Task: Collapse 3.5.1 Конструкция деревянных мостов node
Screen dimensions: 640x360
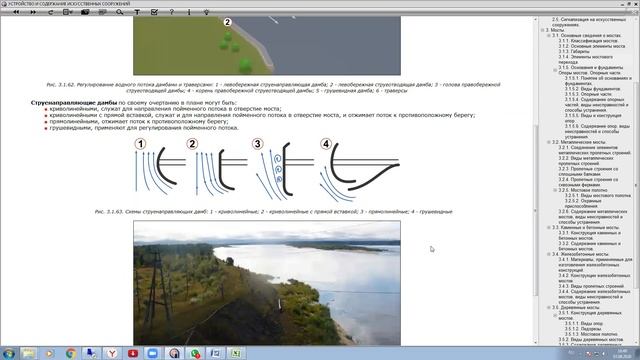Action: [x=555, y=315]
